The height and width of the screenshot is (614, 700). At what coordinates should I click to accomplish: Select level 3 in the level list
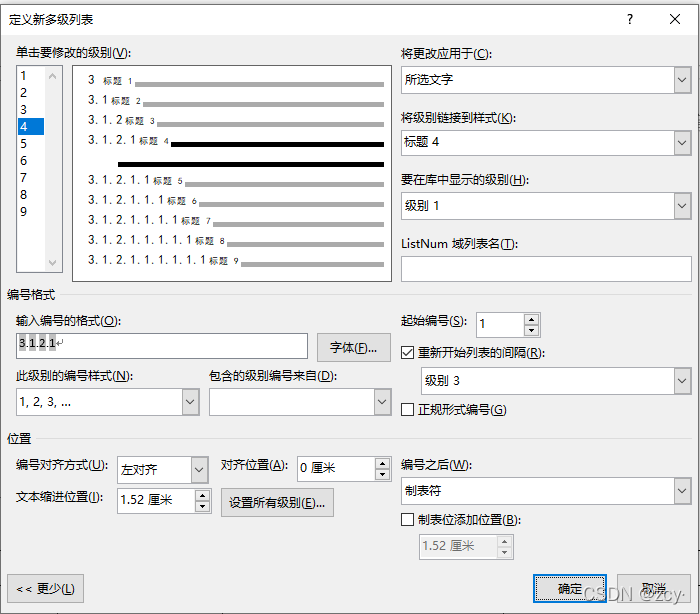(x=30, y=109)
